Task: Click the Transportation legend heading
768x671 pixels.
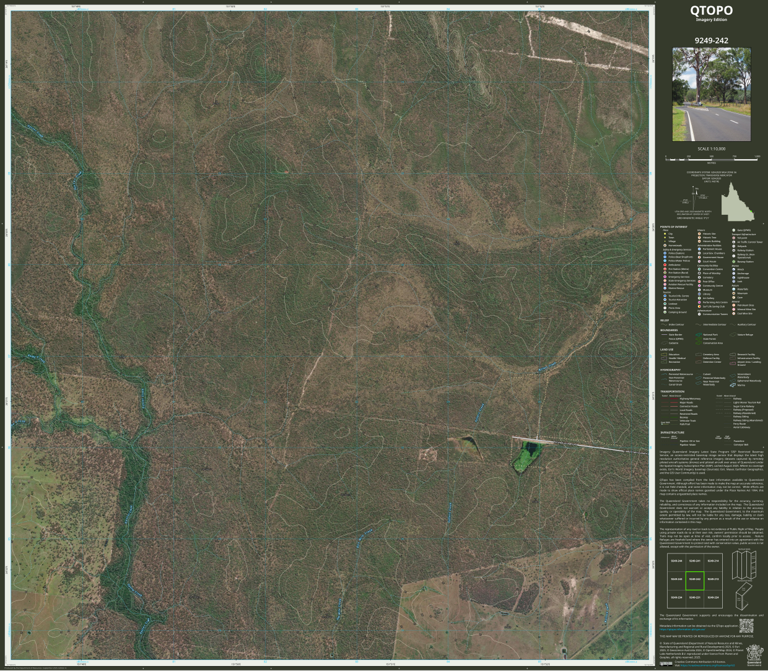Action: click(672, 391)
